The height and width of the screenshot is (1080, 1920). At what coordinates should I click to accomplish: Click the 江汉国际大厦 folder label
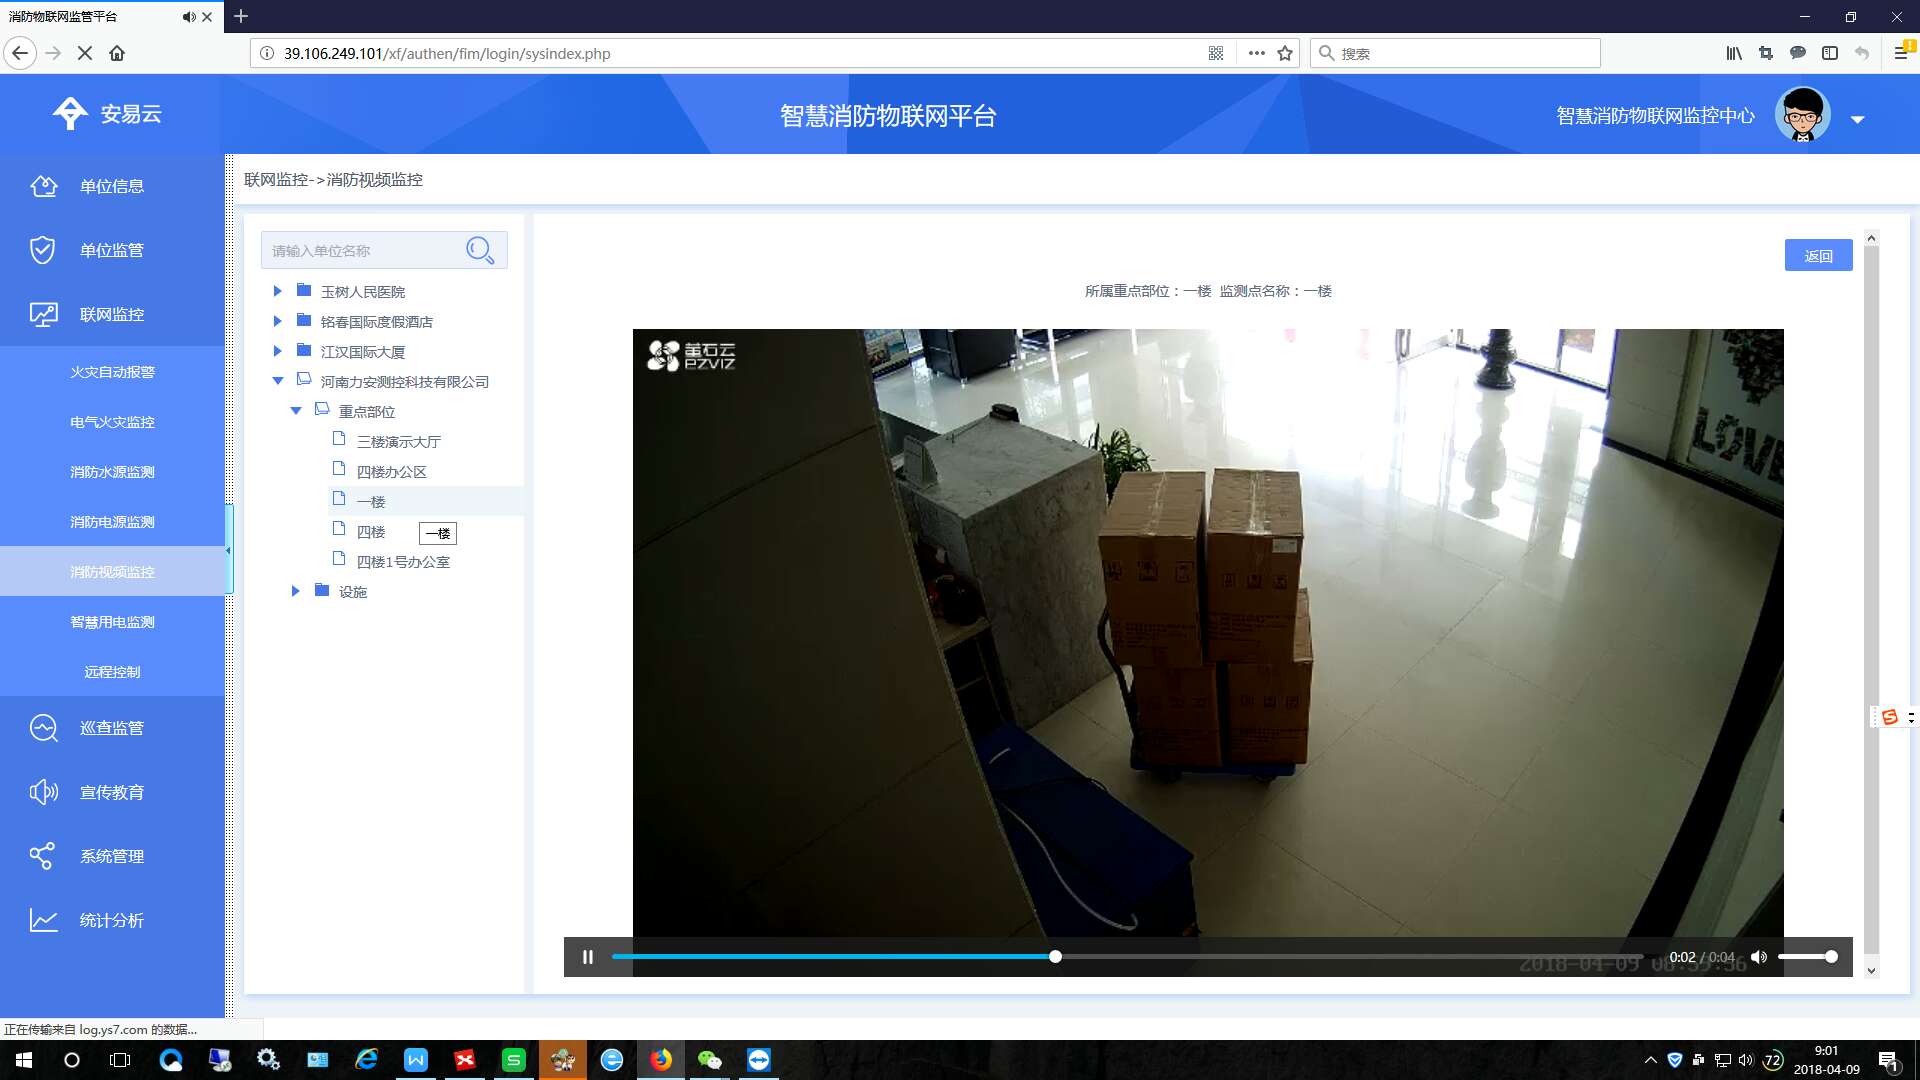tap(362, 352)
